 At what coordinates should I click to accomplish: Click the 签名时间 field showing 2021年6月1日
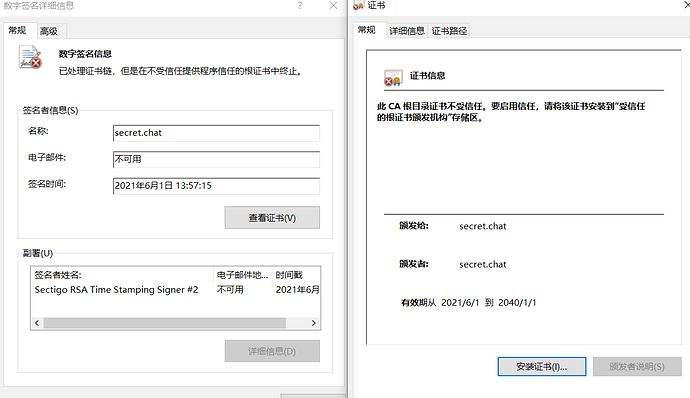click(216, 186)
